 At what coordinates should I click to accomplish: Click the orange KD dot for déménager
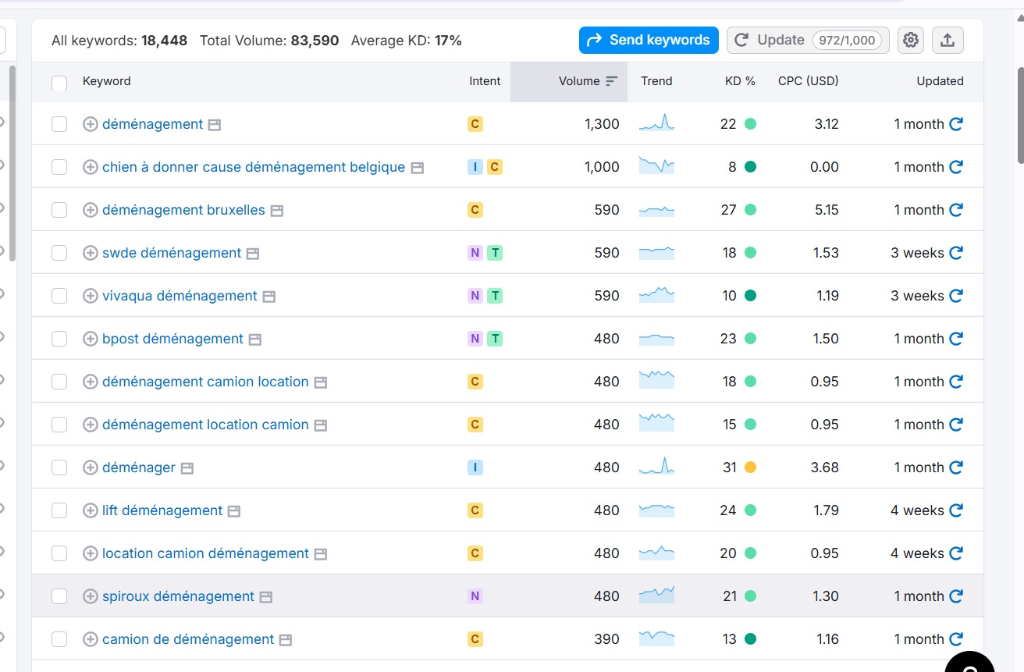pyautogui.click(x=750, y=467)
